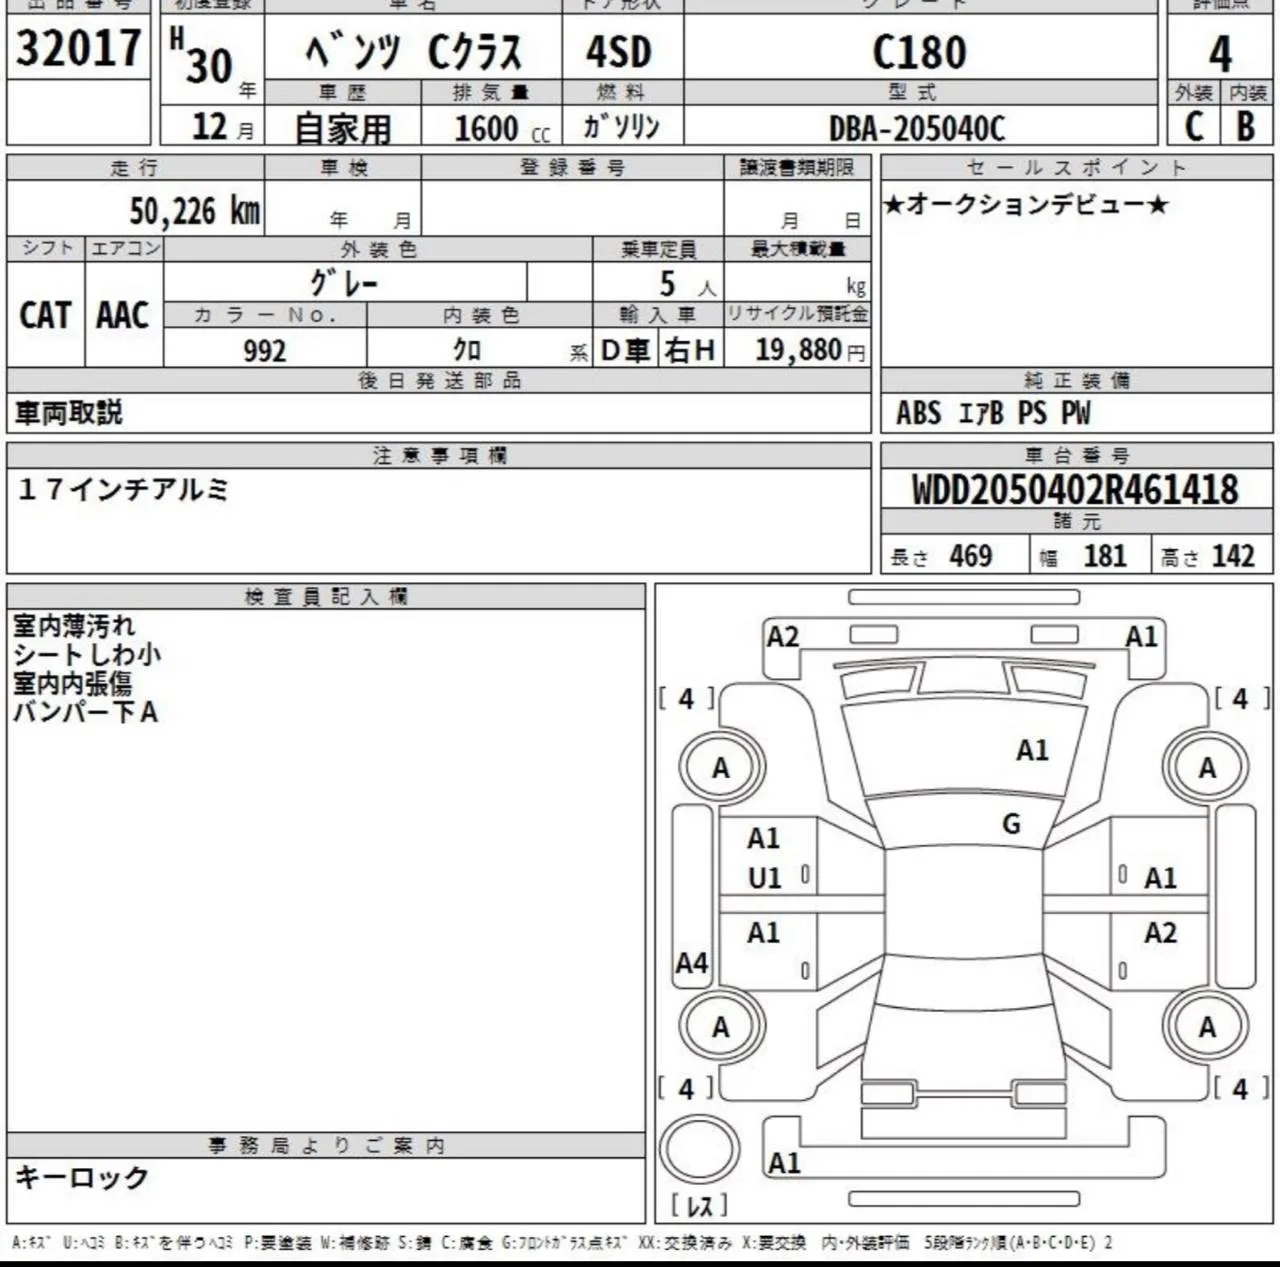Select the shift type CAT
Viewport: 1280px width, 1267px height.
point(45,315)
